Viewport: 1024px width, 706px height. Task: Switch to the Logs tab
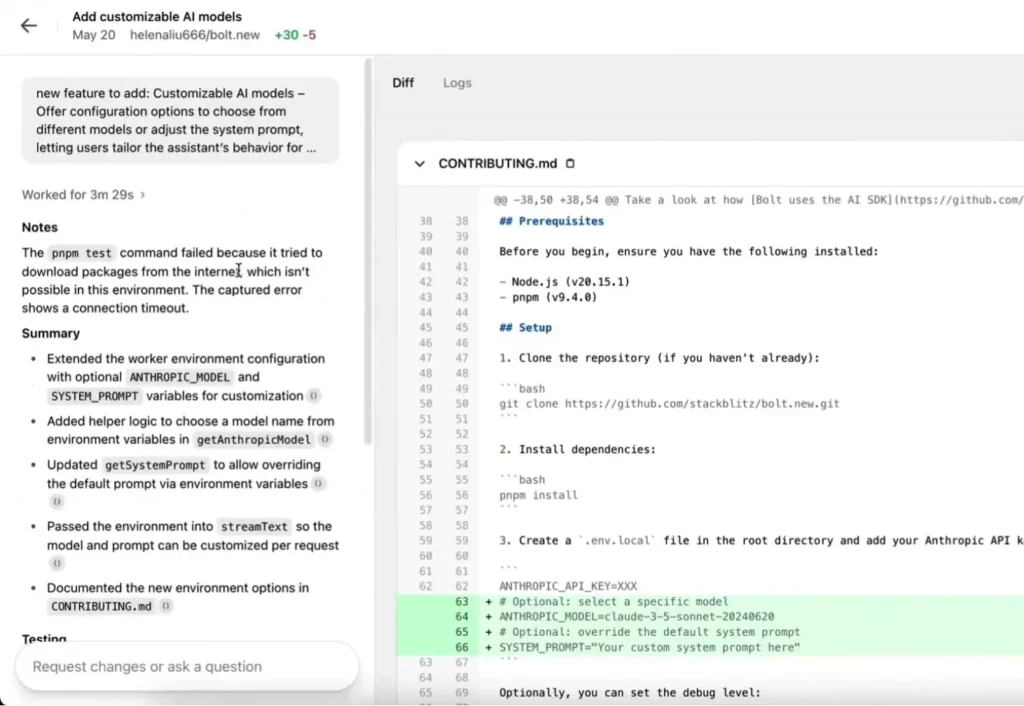pyautogui.click(x=457, y=83)
